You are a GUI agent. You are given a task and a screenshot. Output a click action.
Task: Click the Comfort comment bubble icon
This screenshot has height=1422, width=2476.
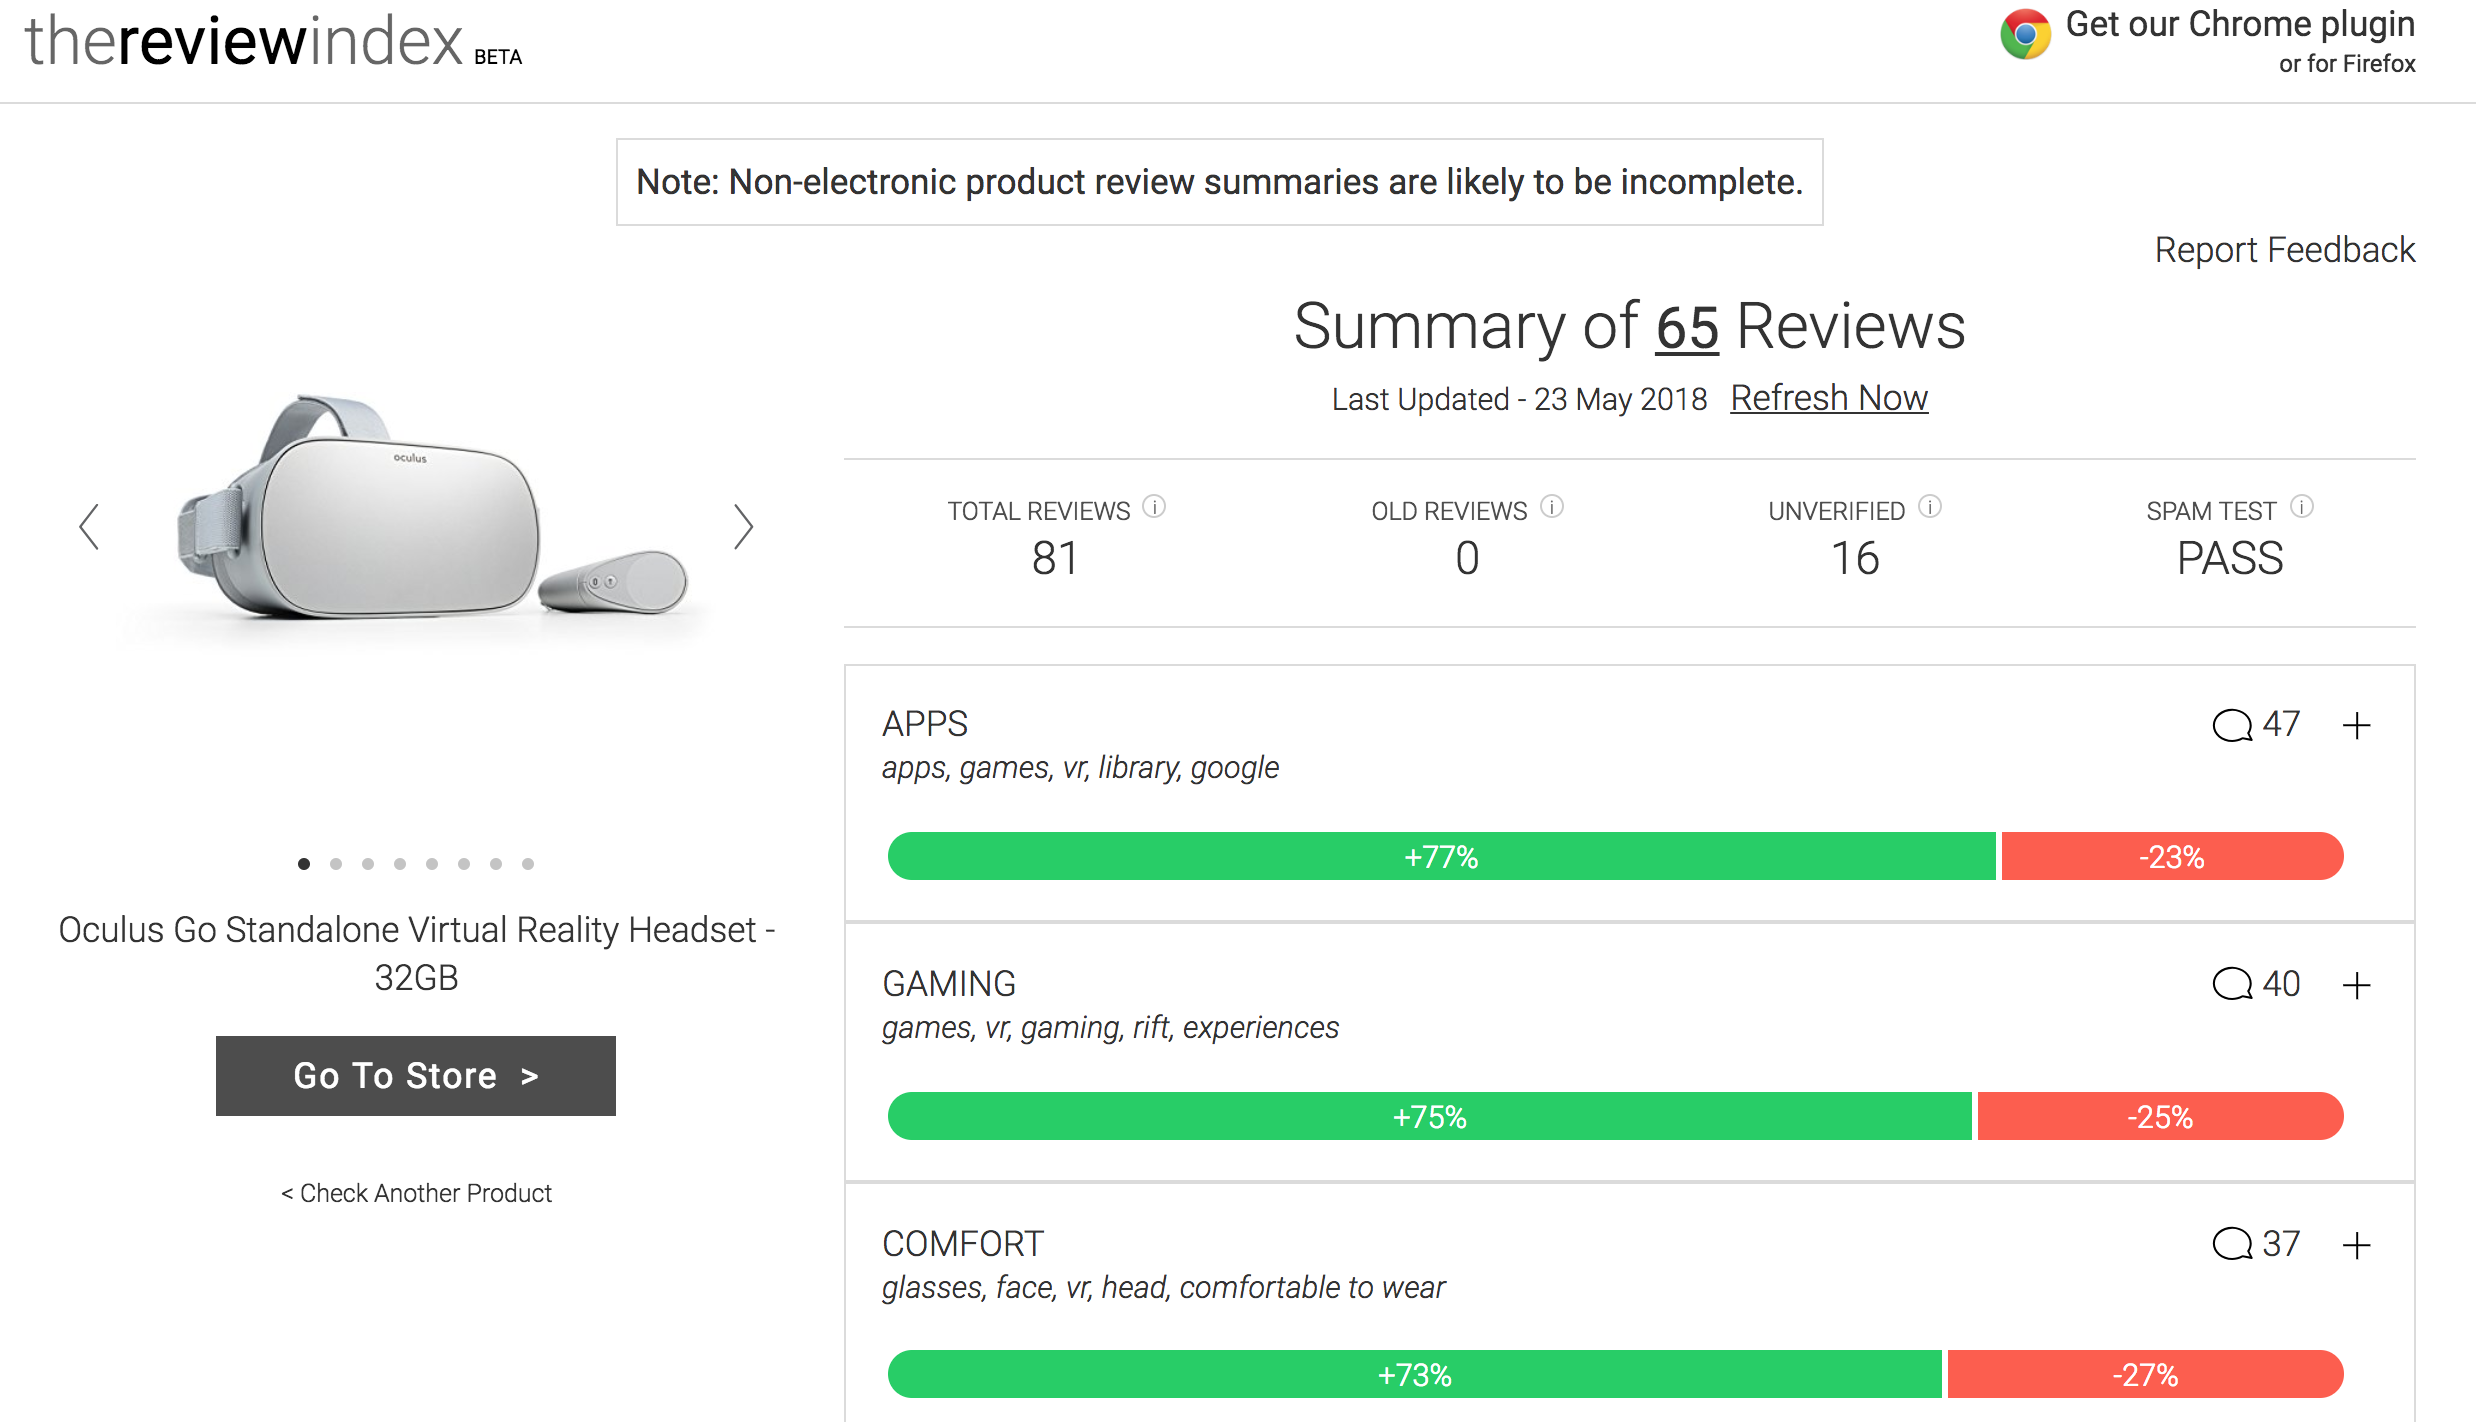tap(2232, 1244)
